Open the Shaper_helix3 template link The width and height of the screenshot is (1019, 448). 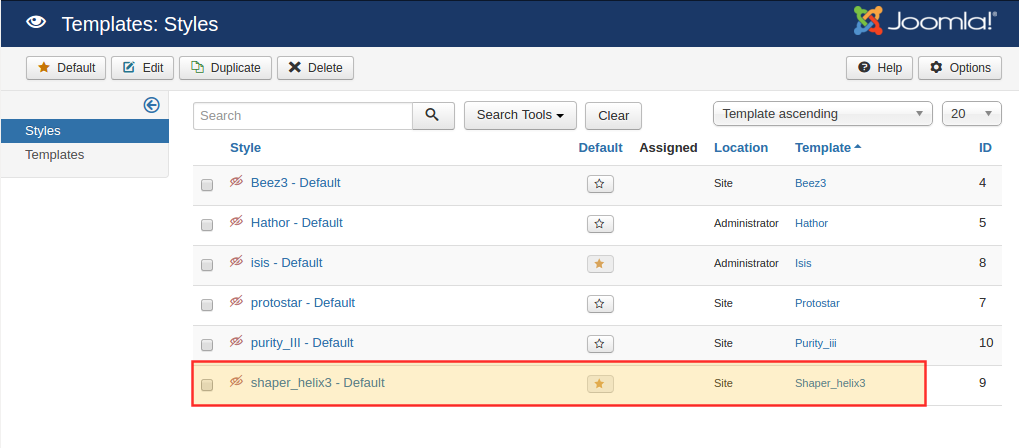pos(830,383)
